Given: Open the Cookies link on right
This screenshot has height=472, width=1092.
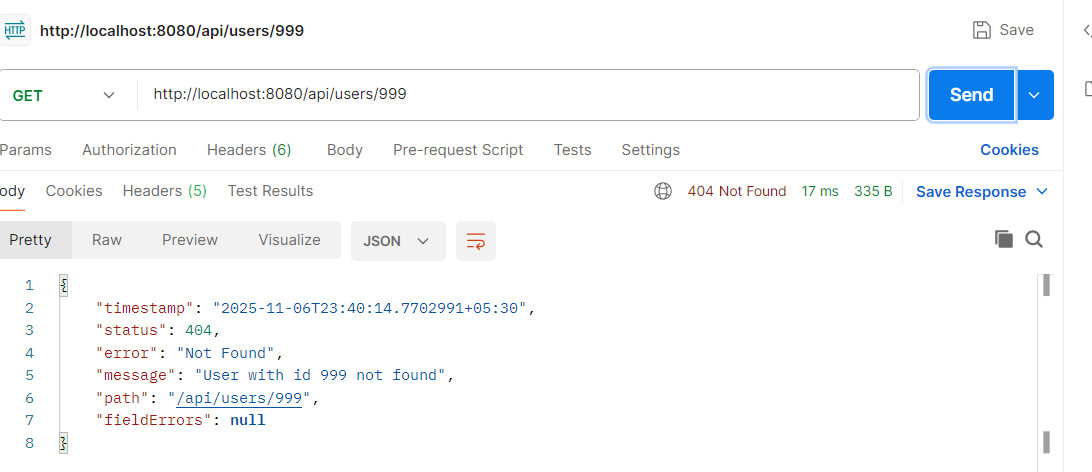Looking at the screenshot, I should pyautogui.click(x=1009, y=150).
